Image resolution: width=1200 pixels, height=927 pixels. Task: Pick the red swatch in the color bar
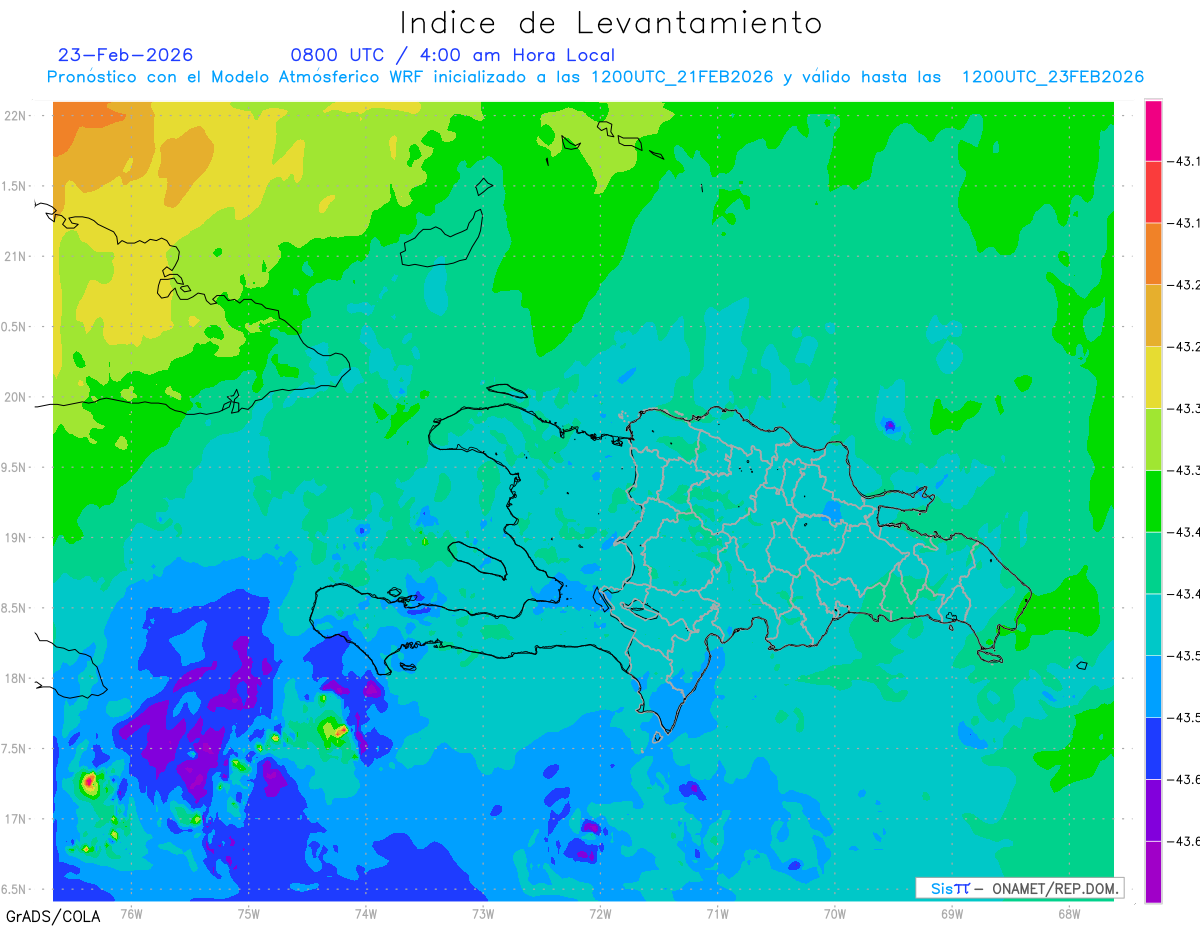1153,192
